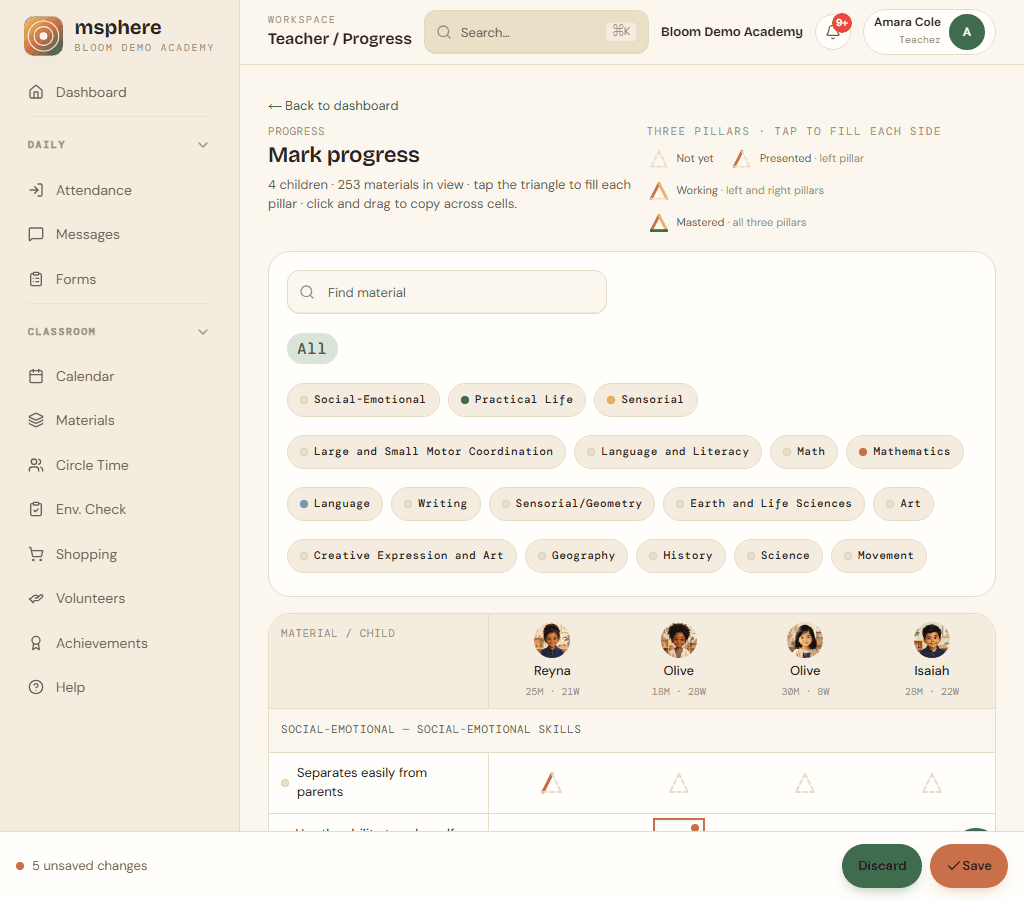Viewport: 1024px width, 900px height.
Task: Select the All filter chip
Action: pos(312,349)
